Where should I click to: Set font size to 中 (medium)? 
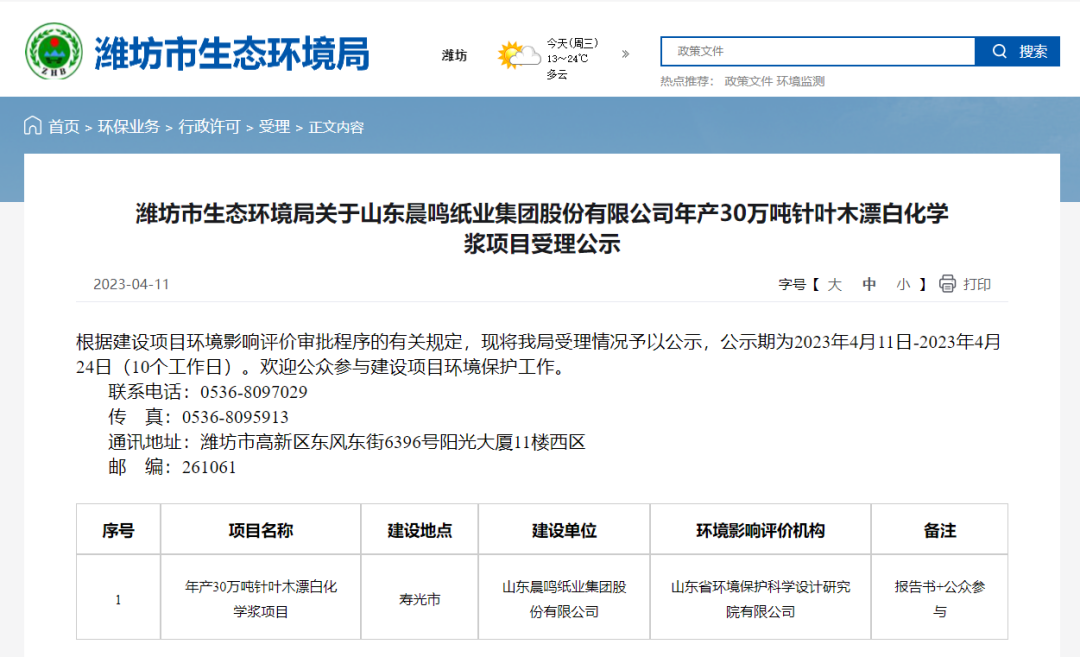pyautogui.click(x=869, y=284)
